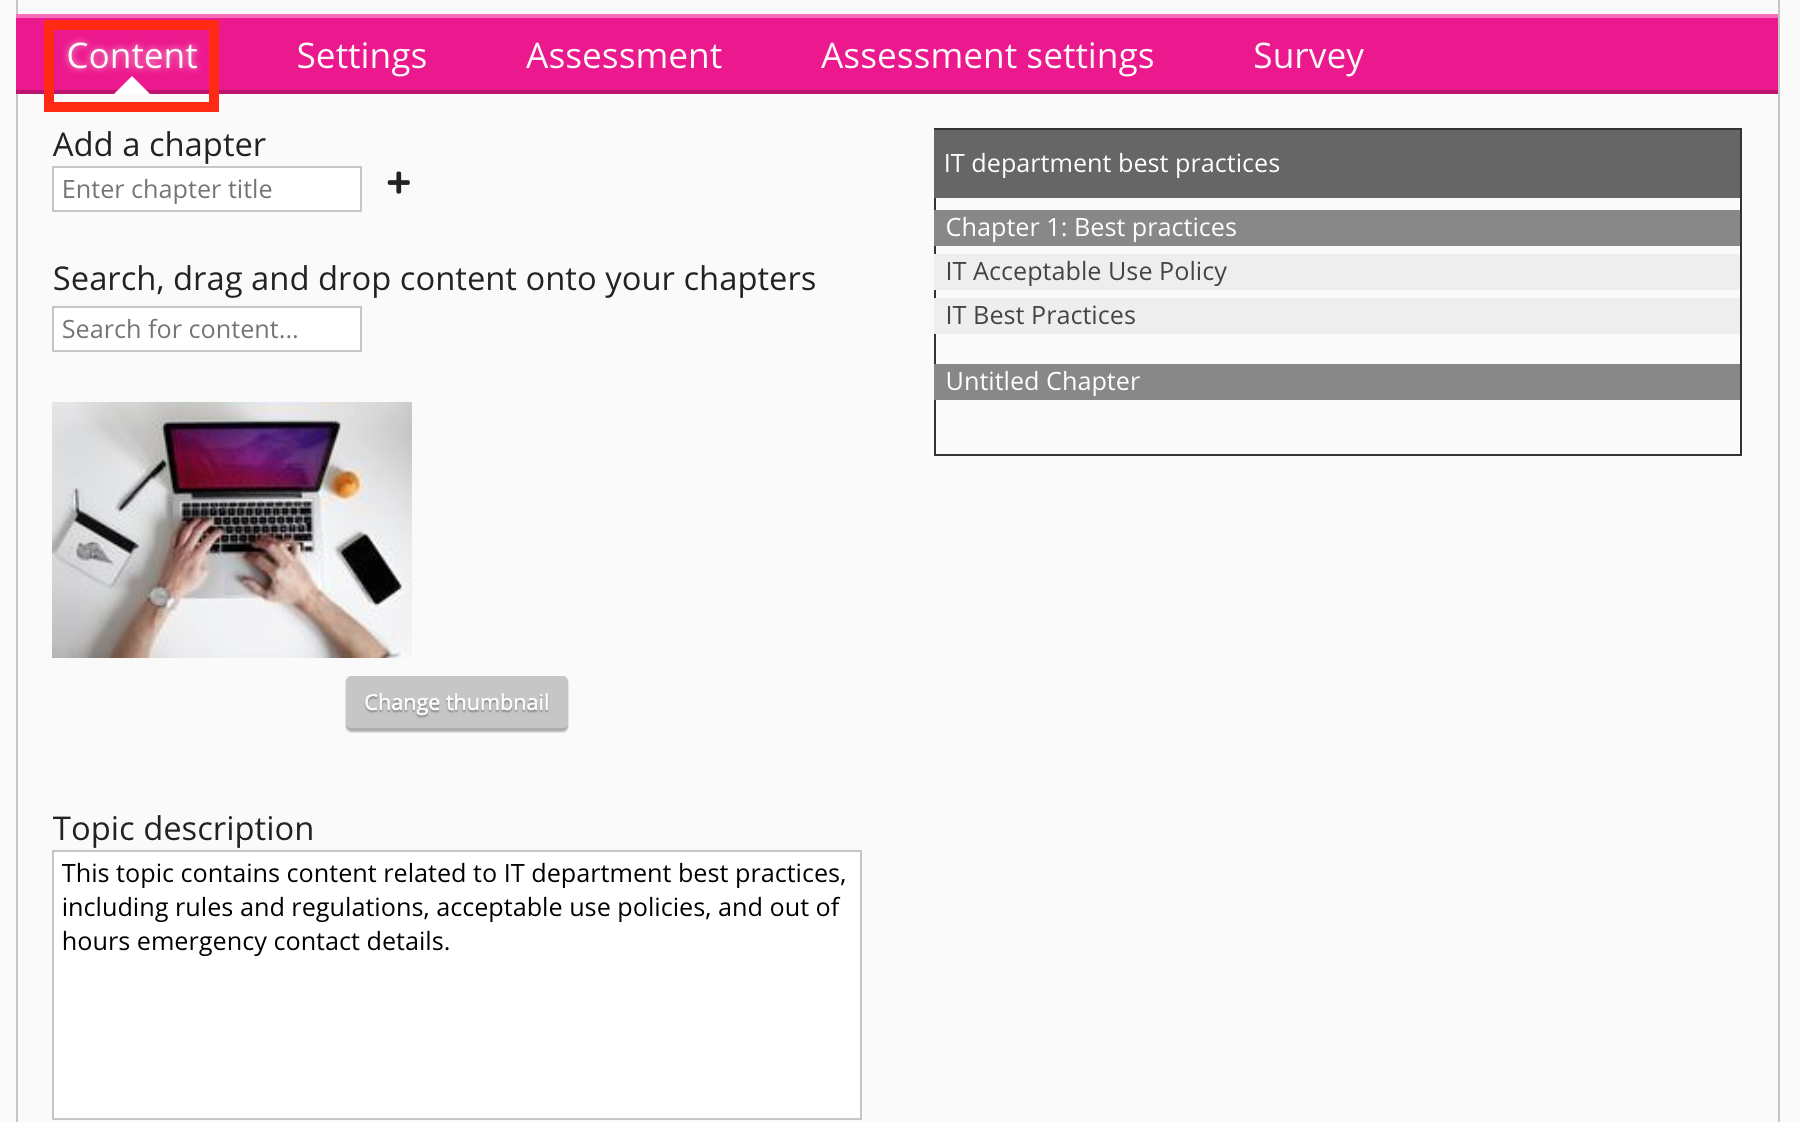The height and width of the screenshot is (1122, 1800).
Task: Switch to the Content tab
Action: [x=132, y=56]
